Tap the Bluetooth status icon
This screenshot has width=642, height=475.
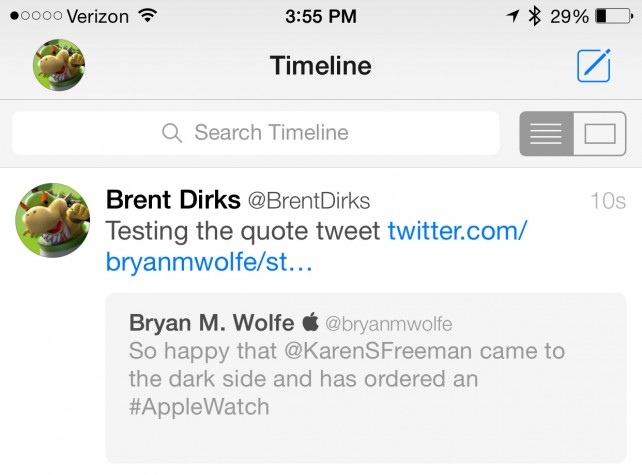[x=534, y=16]
